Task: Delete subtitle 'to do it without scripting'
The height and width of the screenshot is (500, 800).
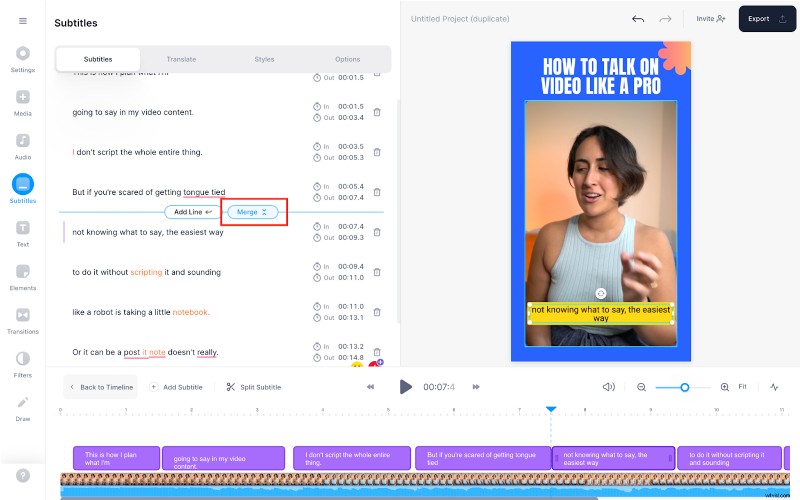Action: point(377,272)
